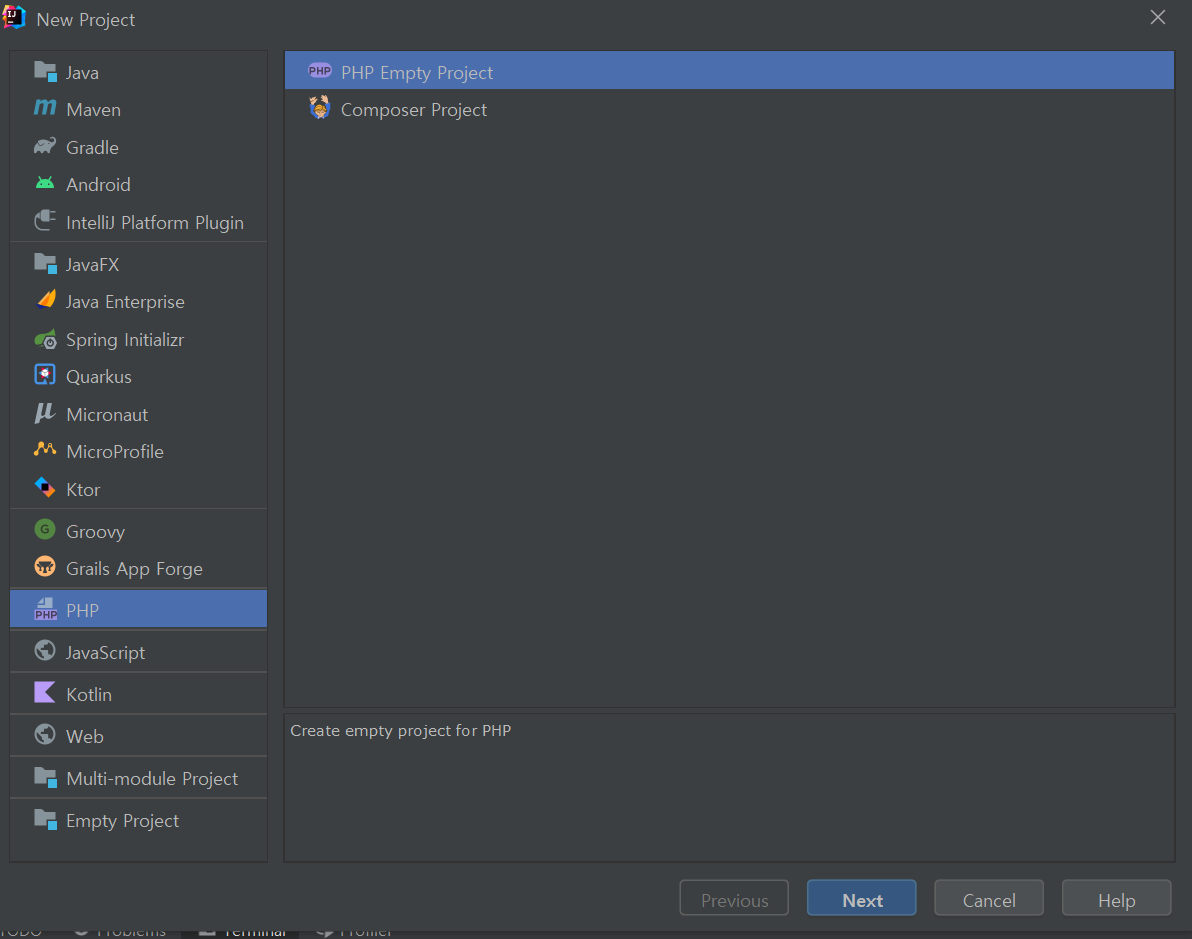Select the Quarkus icon
The image size is (1192, 939).
[x=46, y=376]
